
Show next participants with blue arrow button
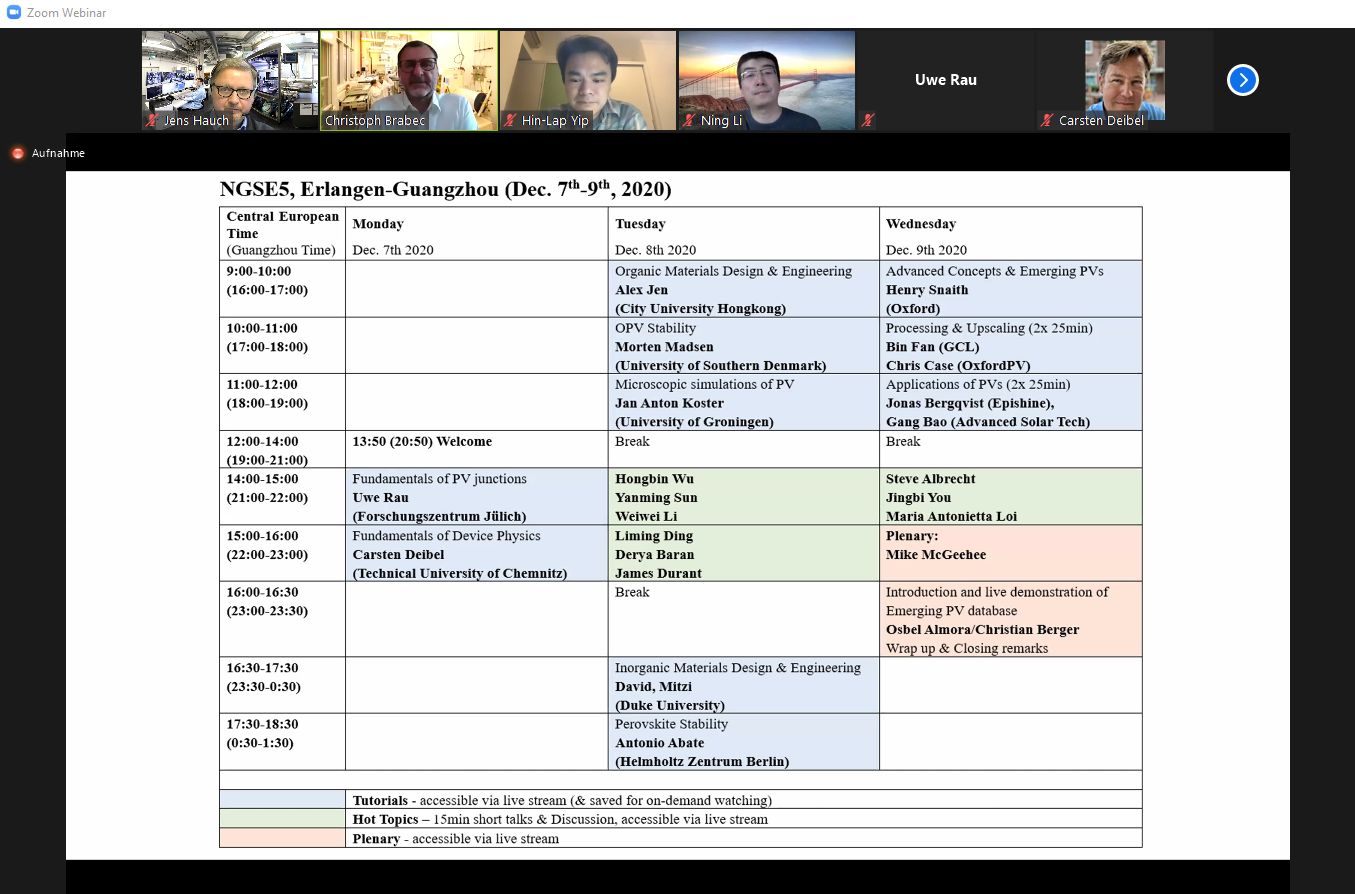1242,80
